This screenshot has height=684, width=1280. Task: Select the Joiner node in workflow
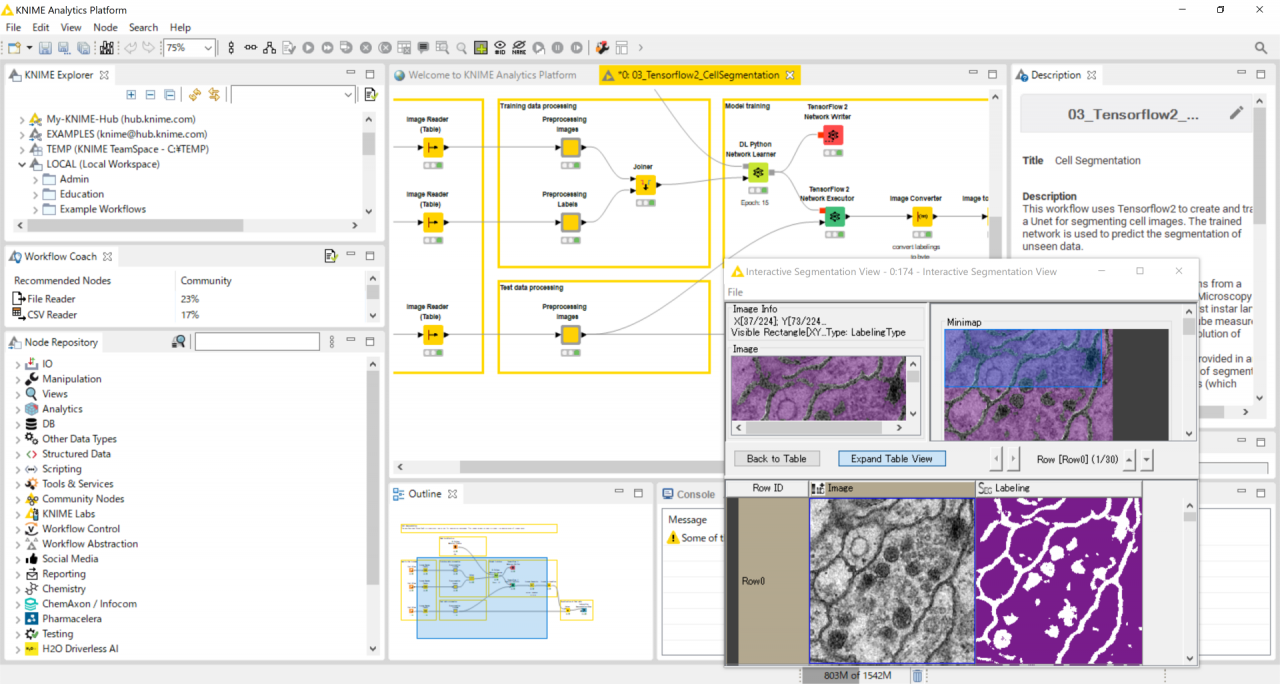pyautogui.click(x=645, y=185)
